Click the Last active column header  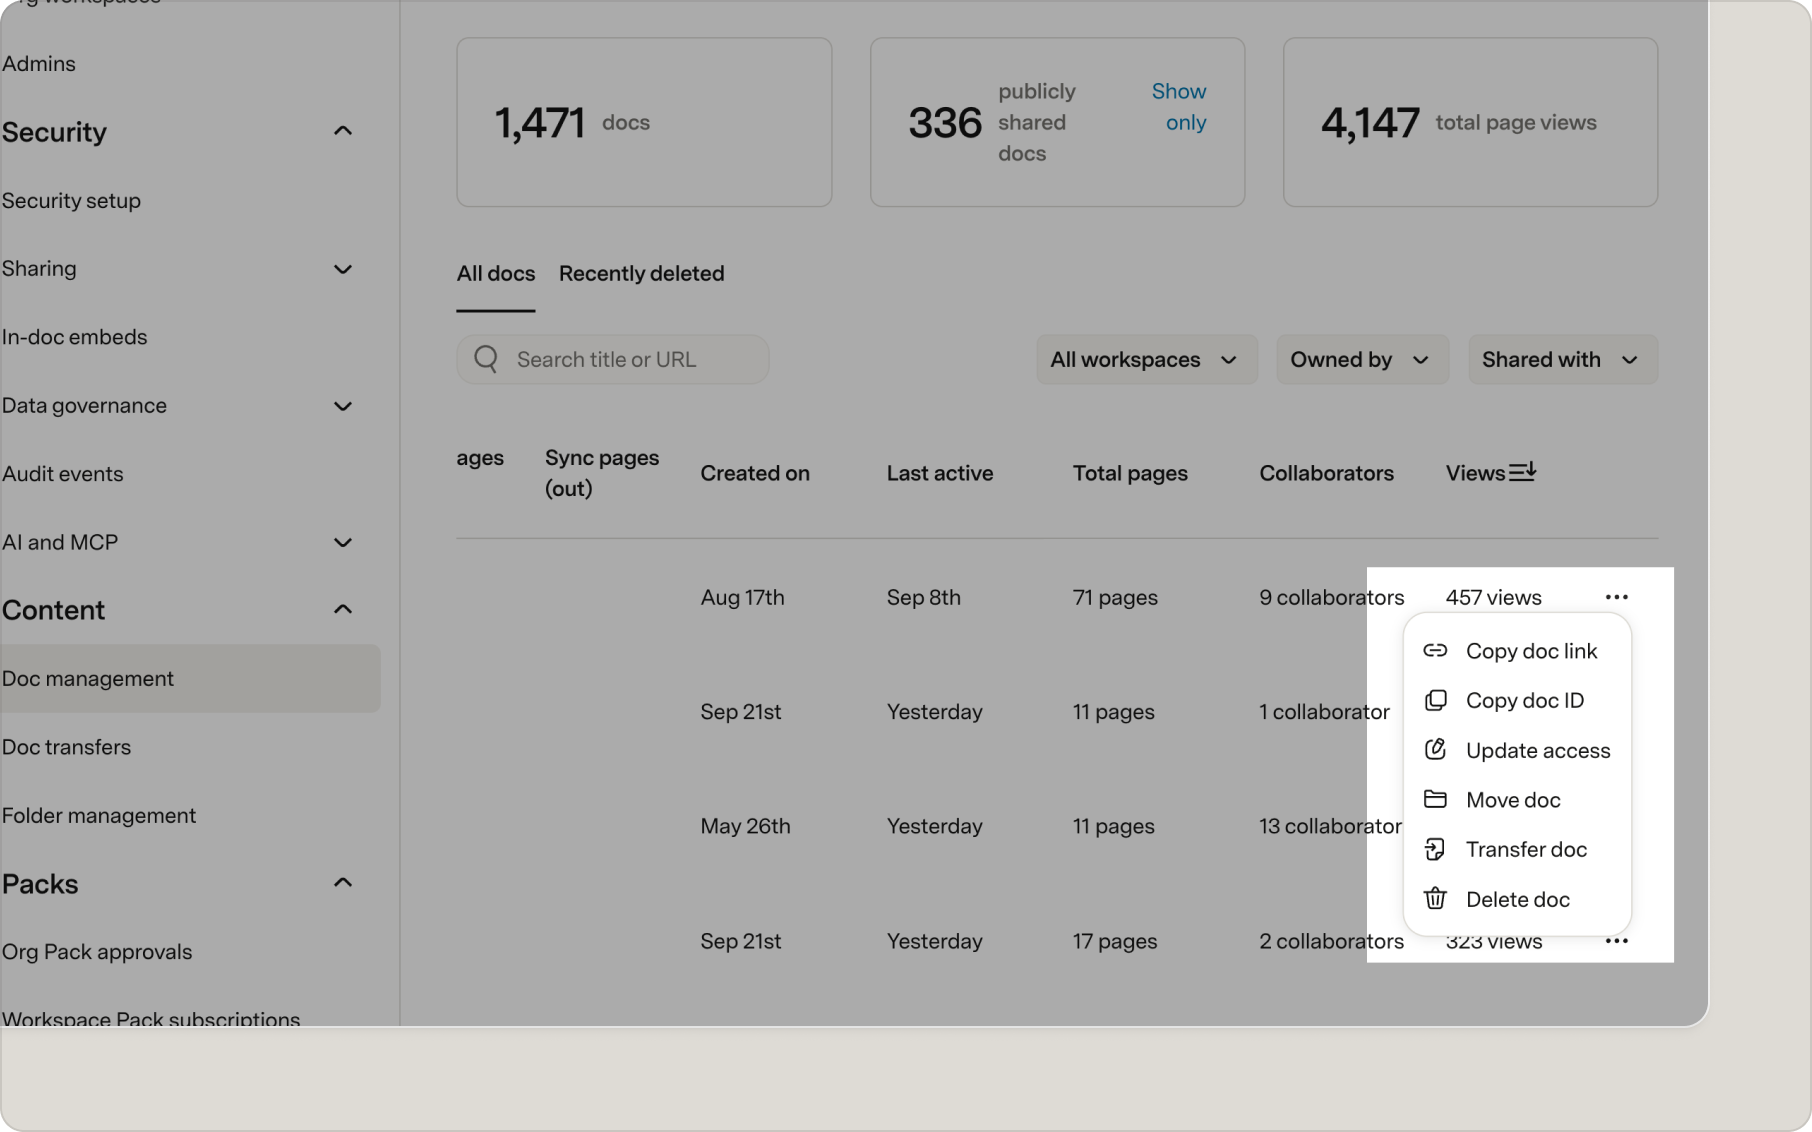click(940, 473)
